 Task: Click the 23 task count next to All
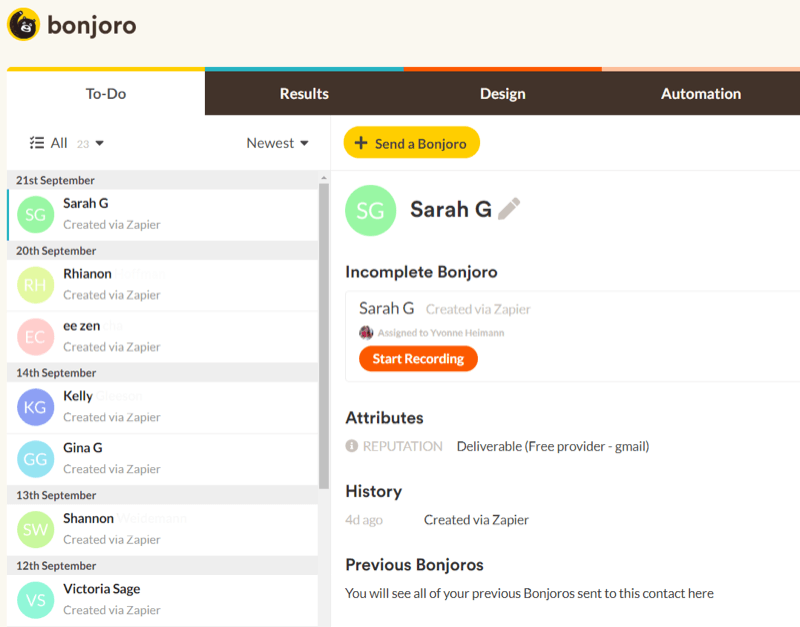pos(83,144)
